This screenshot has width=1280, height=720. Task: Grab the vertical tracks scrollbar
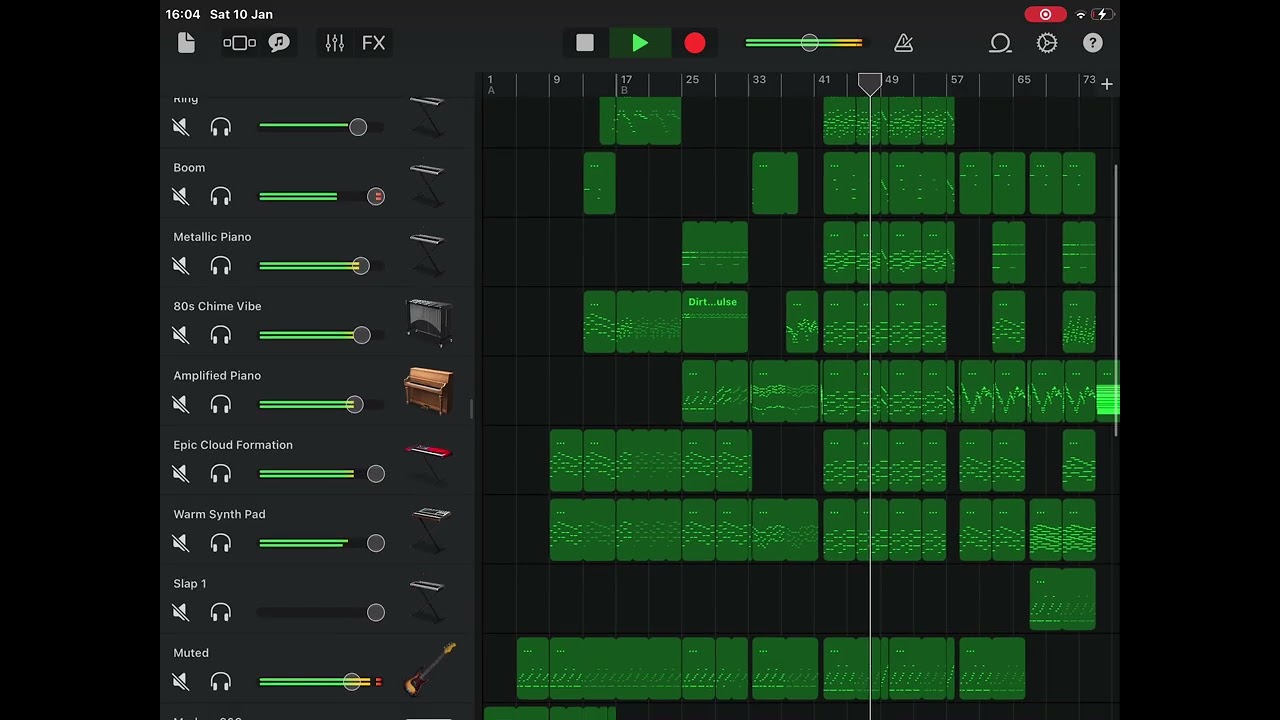click(x=1116, y=300)
